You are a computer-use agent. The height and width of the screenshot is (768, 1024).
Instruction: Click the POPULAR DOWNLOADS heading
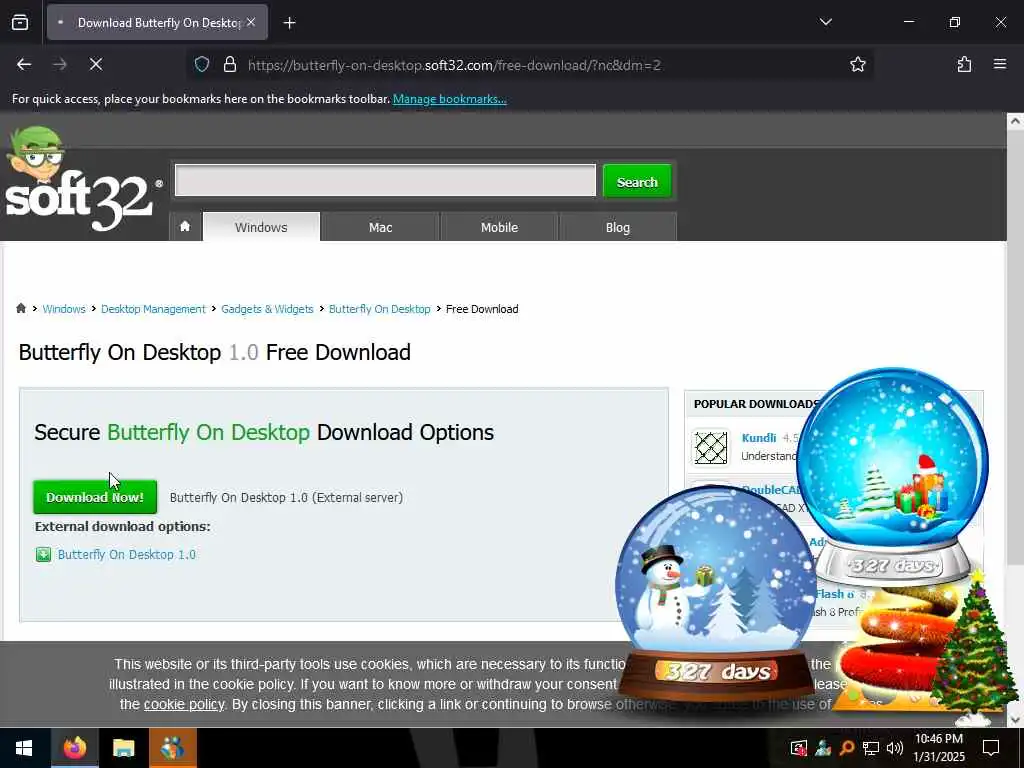[x=756, y=404]
